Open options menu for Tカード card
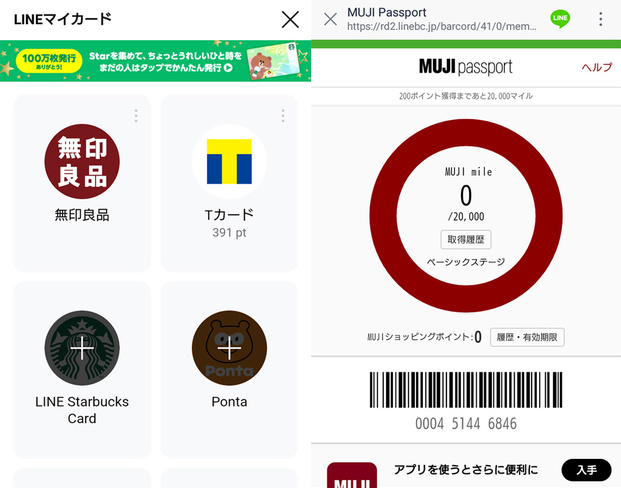 (x=283, y=116)
